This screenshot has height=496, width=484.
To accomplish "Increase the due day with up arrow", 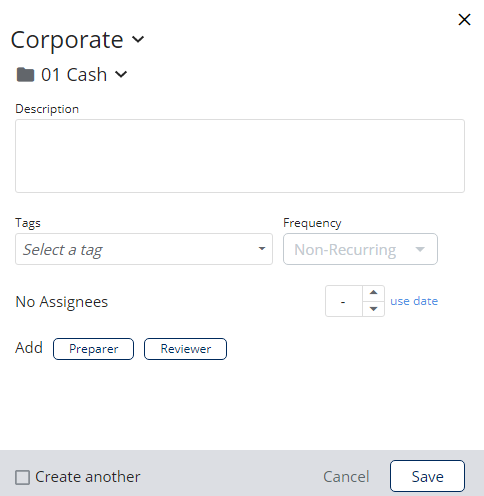I will click(x=373, y=292).
